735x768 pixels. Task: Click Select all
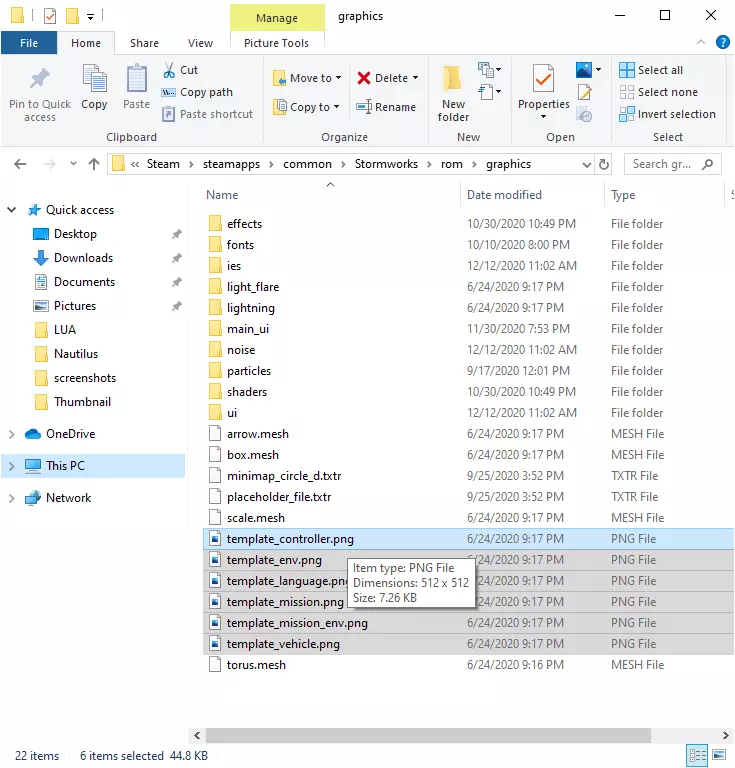click(651, 70)
